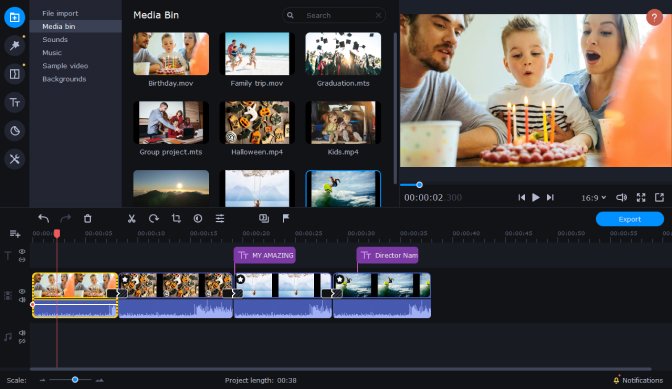This screenshot has height=389, width=672.
Task: Delete selected clip with trash icon
Action: point(87,219)
